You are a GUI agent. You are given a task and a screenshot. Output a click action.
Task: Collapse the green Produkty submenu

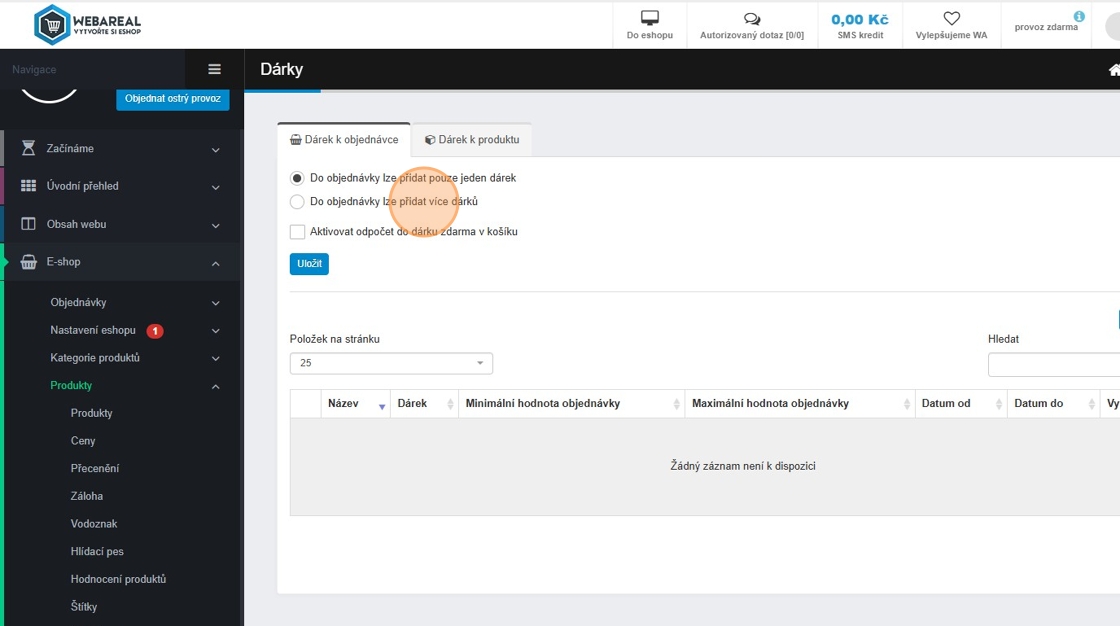216,387
